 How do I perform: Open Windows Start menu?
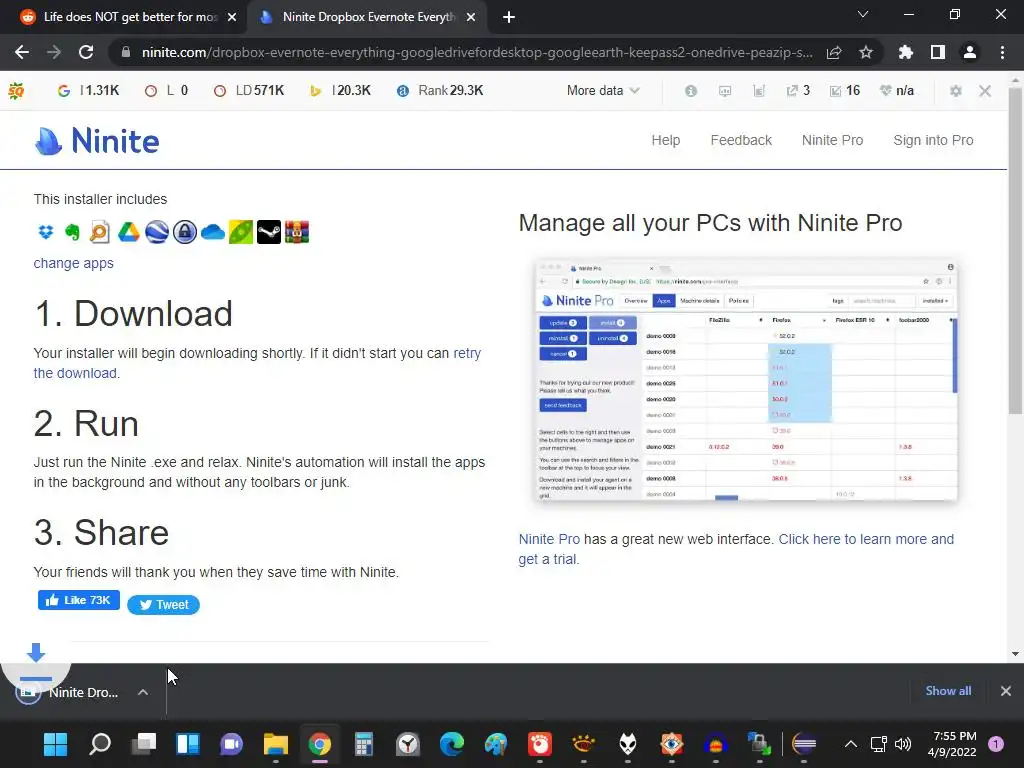(56, 744)
